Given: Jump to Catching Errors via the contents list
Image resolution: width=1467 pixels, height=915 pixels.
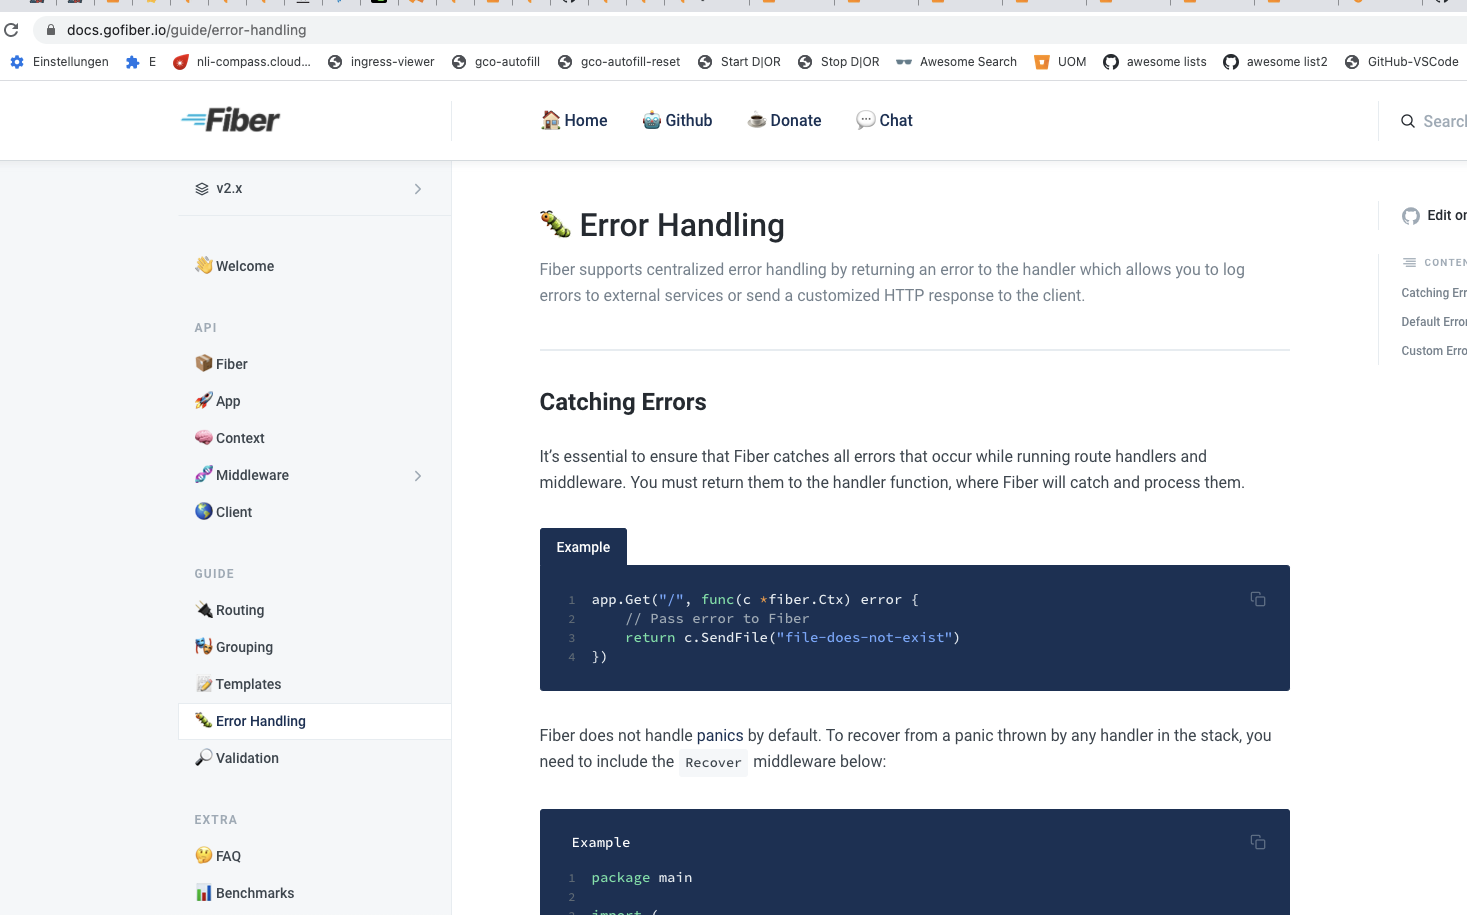Looking at the screenshot, I should pos(1434,292).
